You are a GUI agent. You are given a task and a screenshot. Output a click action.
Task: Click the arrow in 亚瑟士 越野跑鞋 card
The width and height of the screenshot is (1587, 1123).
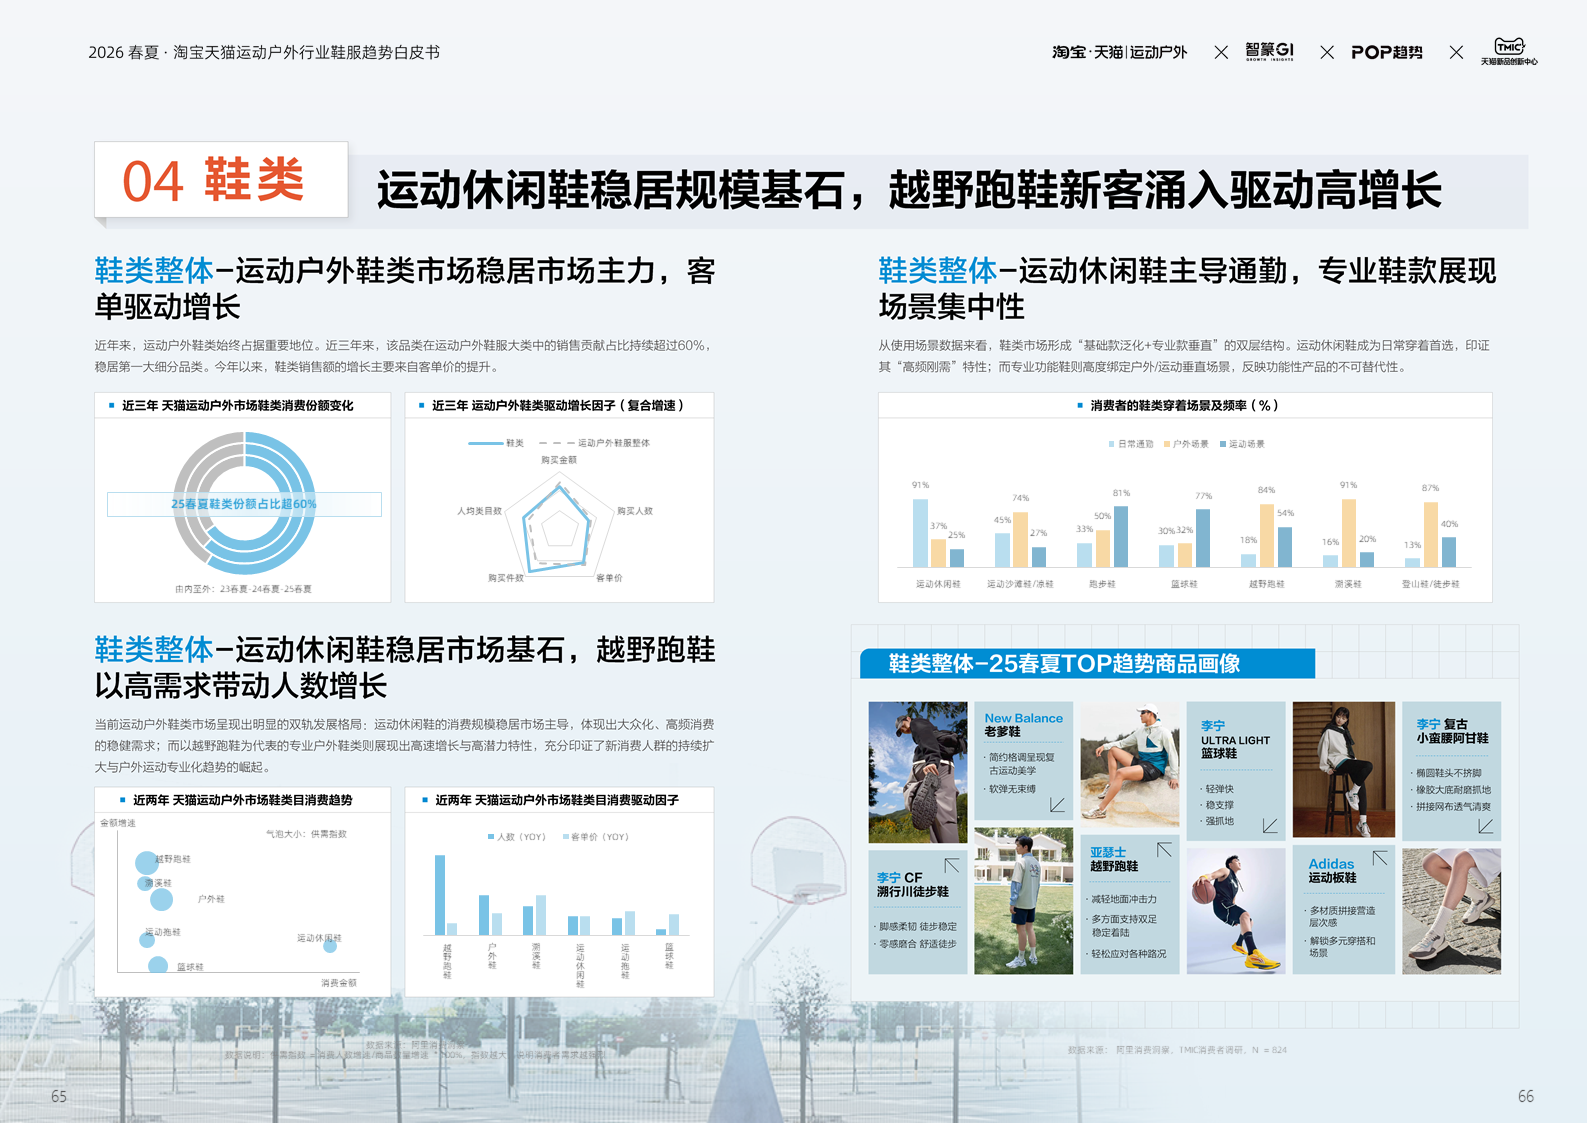1164,850
